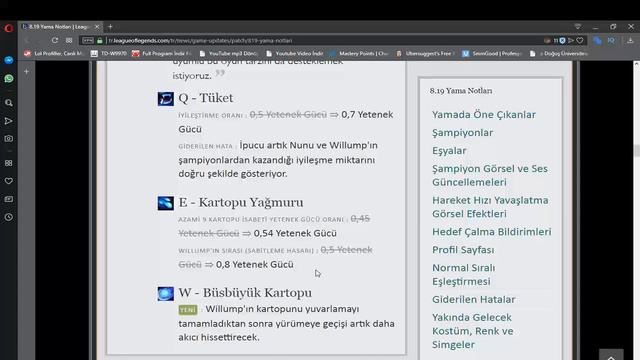Screen dimensions: 640x360
Task: Open the blue extension icon beside address bar
Action: tap(597, 40)
